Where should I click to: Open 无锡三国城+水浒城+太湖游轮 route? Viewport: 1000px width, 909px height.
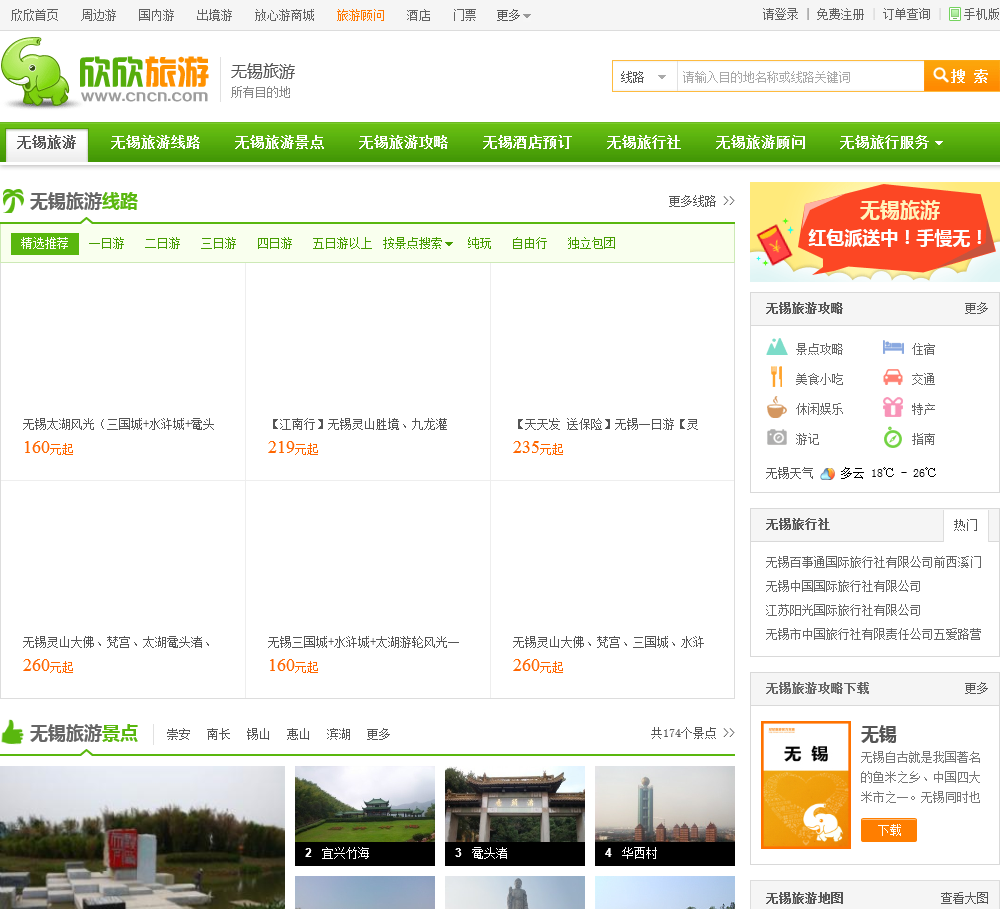click(363, 642)
